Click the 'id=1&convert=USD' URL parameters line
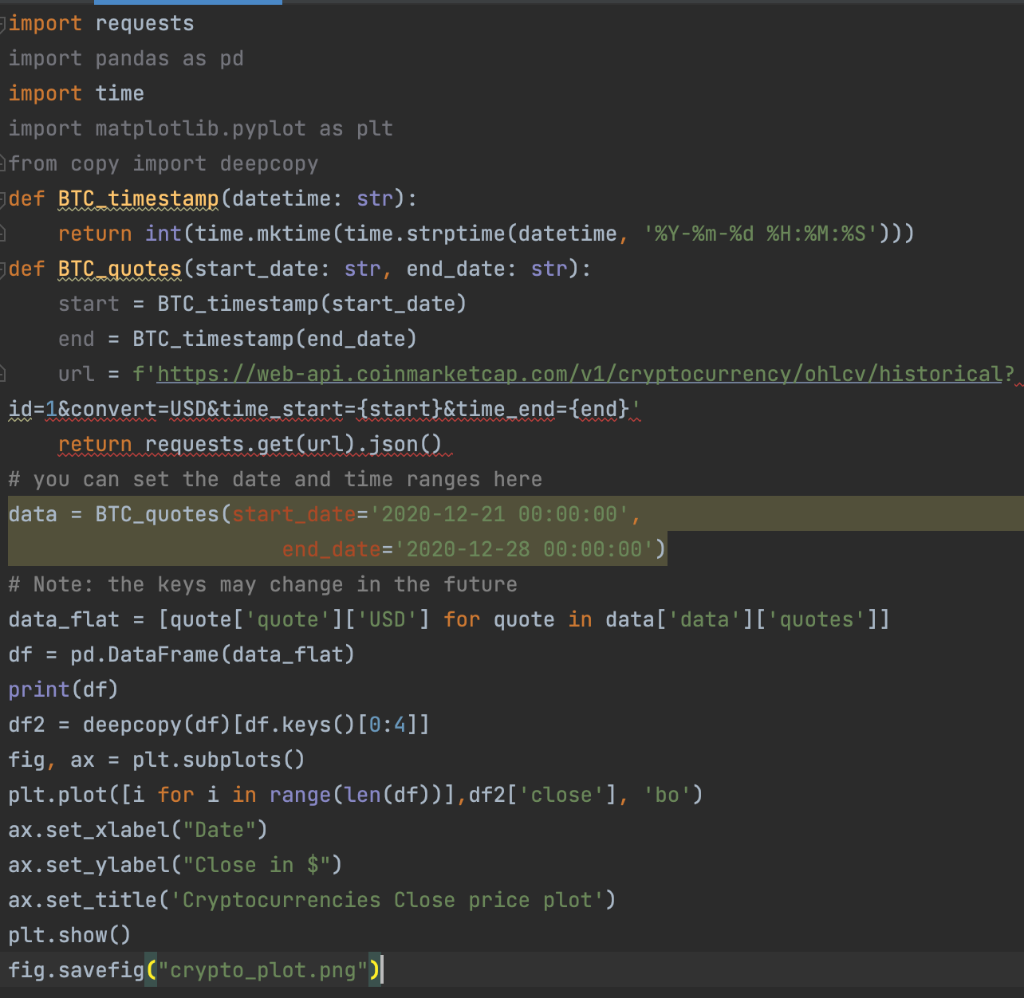This screenshot has width=1024, height=998. [x=324, y=409]
